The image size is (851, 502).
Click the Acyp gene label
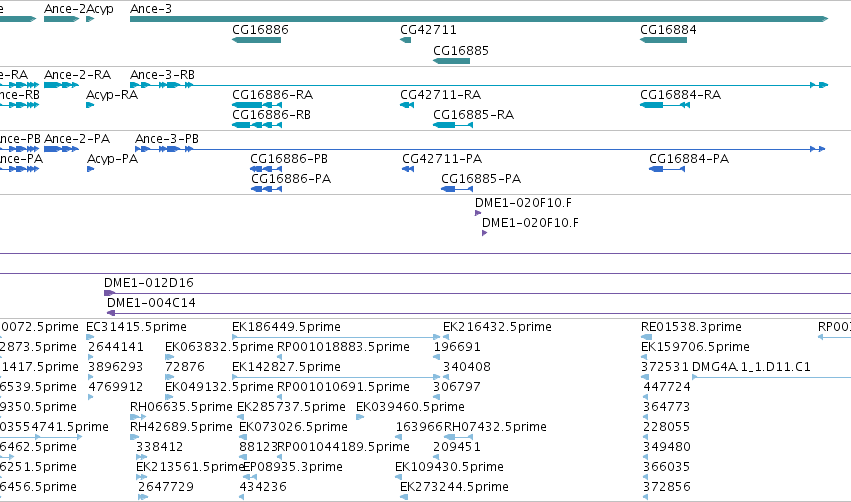tap(100, 9)
